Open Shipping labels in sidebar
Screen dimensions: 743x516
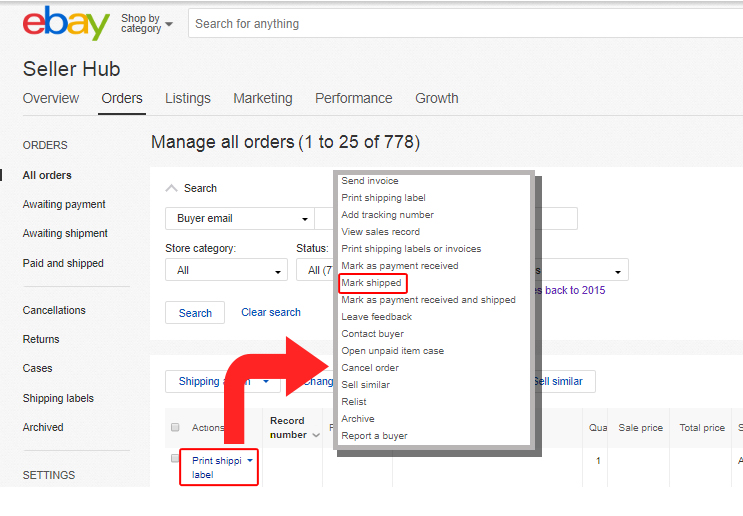pyautogui.click(x=58, y=398)
